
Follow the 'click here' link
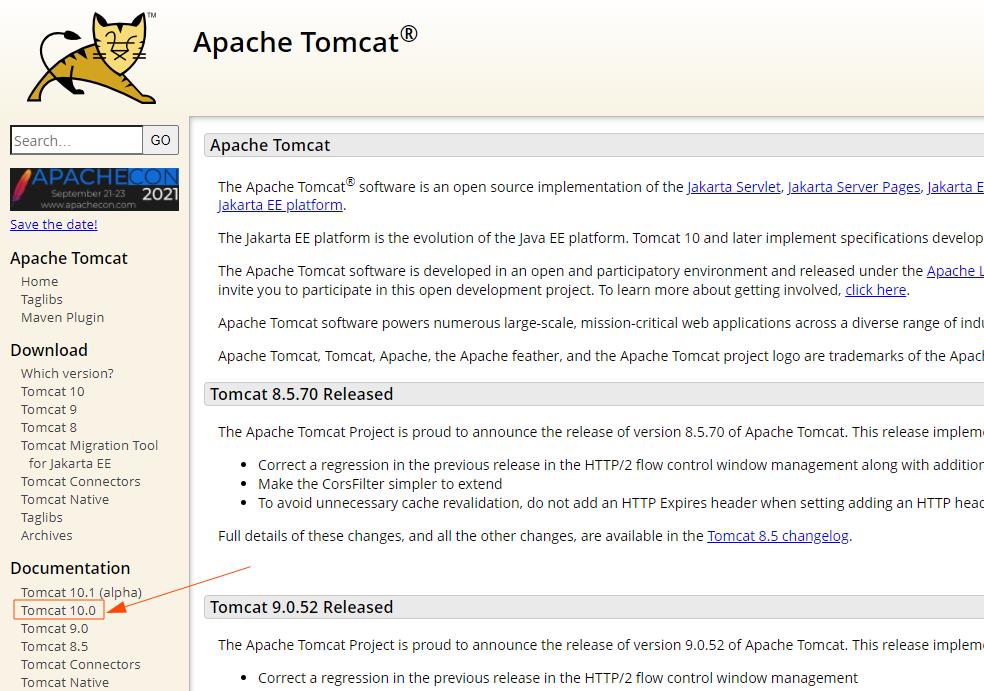875,290
